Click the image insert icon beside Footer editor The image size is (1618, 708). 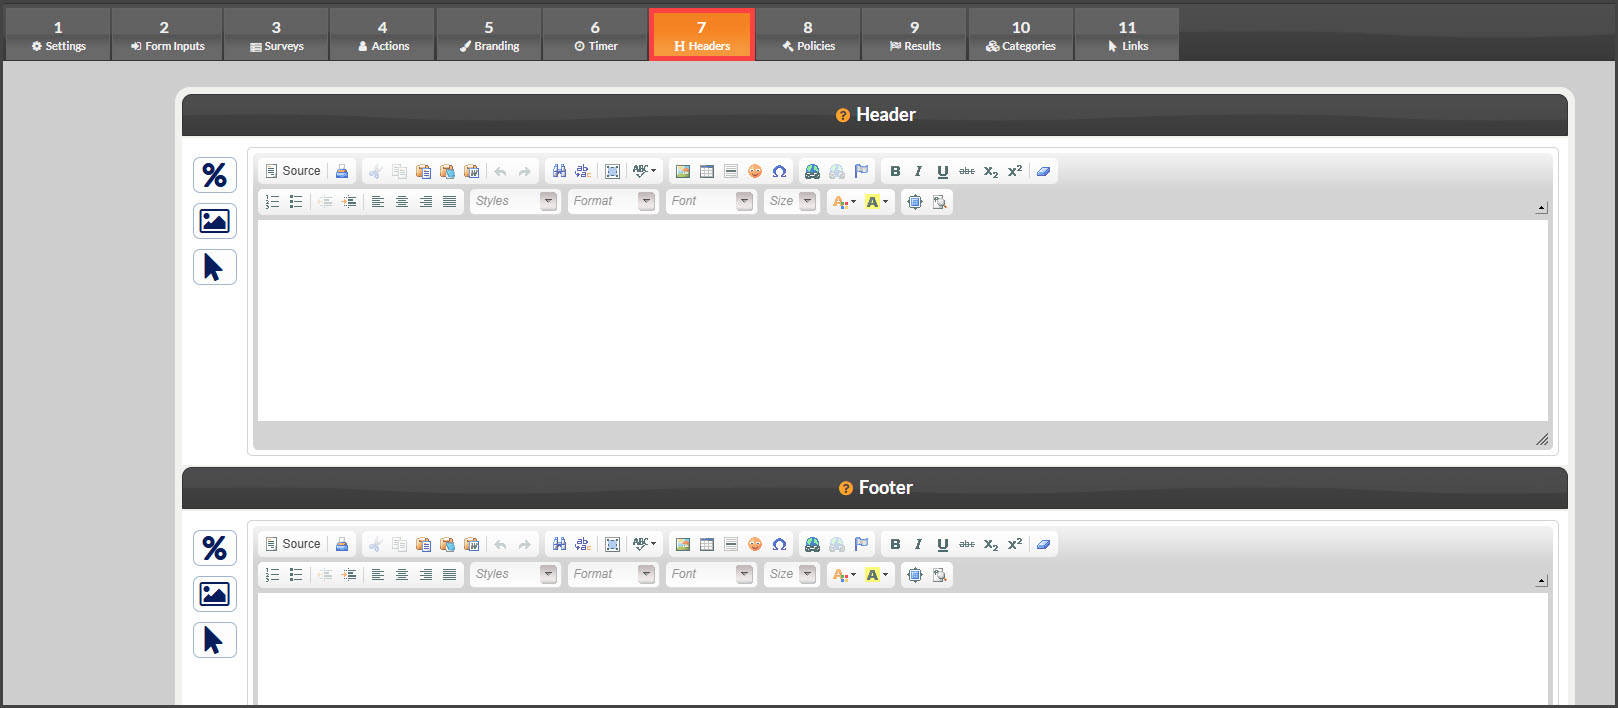(215, 594)
